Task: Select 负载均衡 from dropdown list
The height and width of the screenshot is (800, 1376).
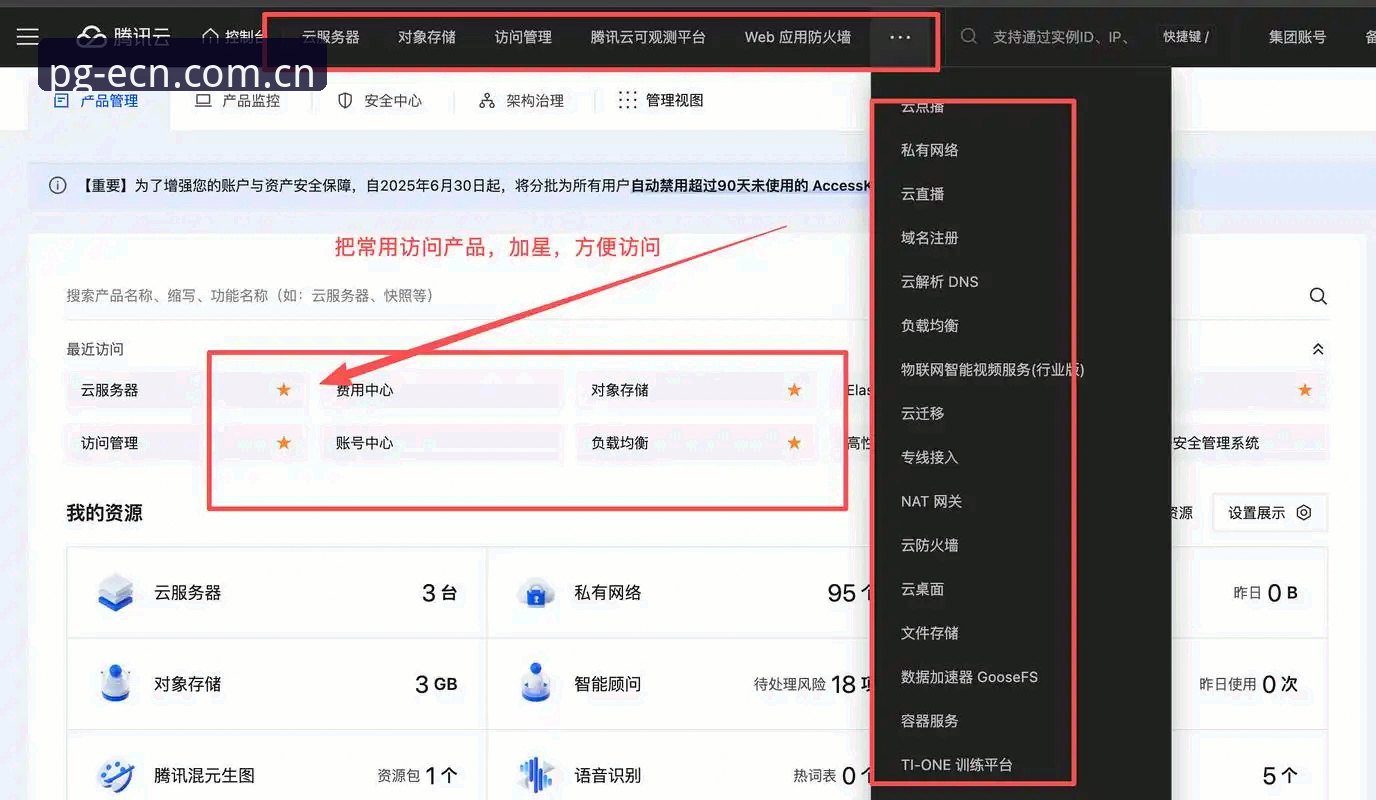Action: coord(930,326)
